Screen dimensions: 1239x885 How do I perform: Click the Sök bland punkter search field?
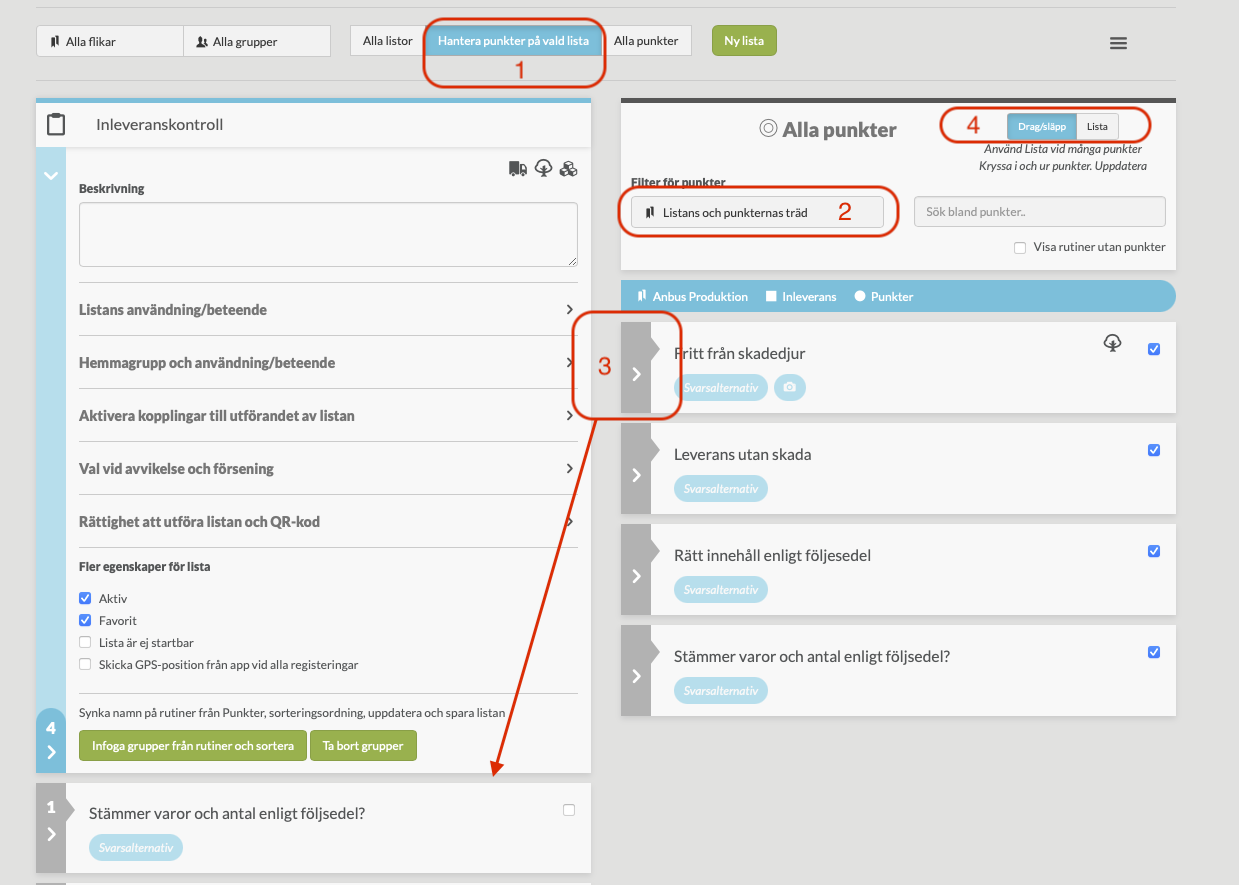coord(1040,212)
